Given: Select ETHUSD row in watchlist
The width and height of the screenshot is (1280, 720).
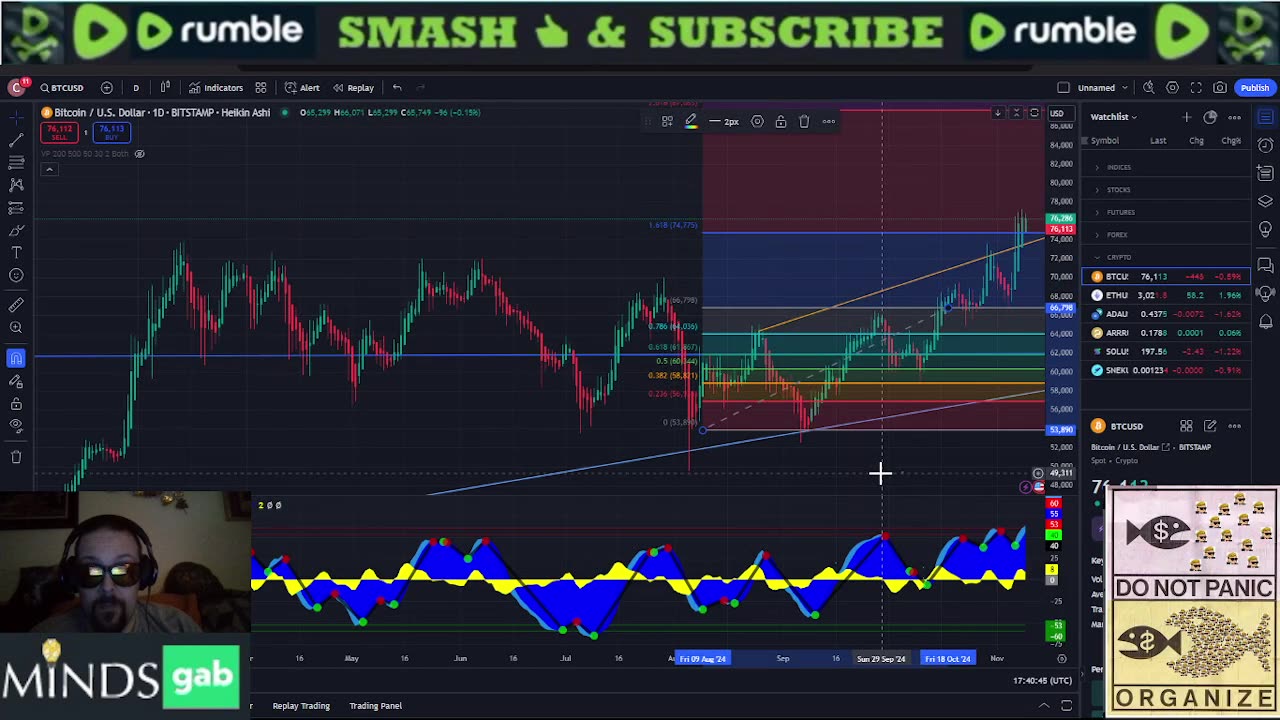Looking at the screenshot, I should tap(1166, 295).
